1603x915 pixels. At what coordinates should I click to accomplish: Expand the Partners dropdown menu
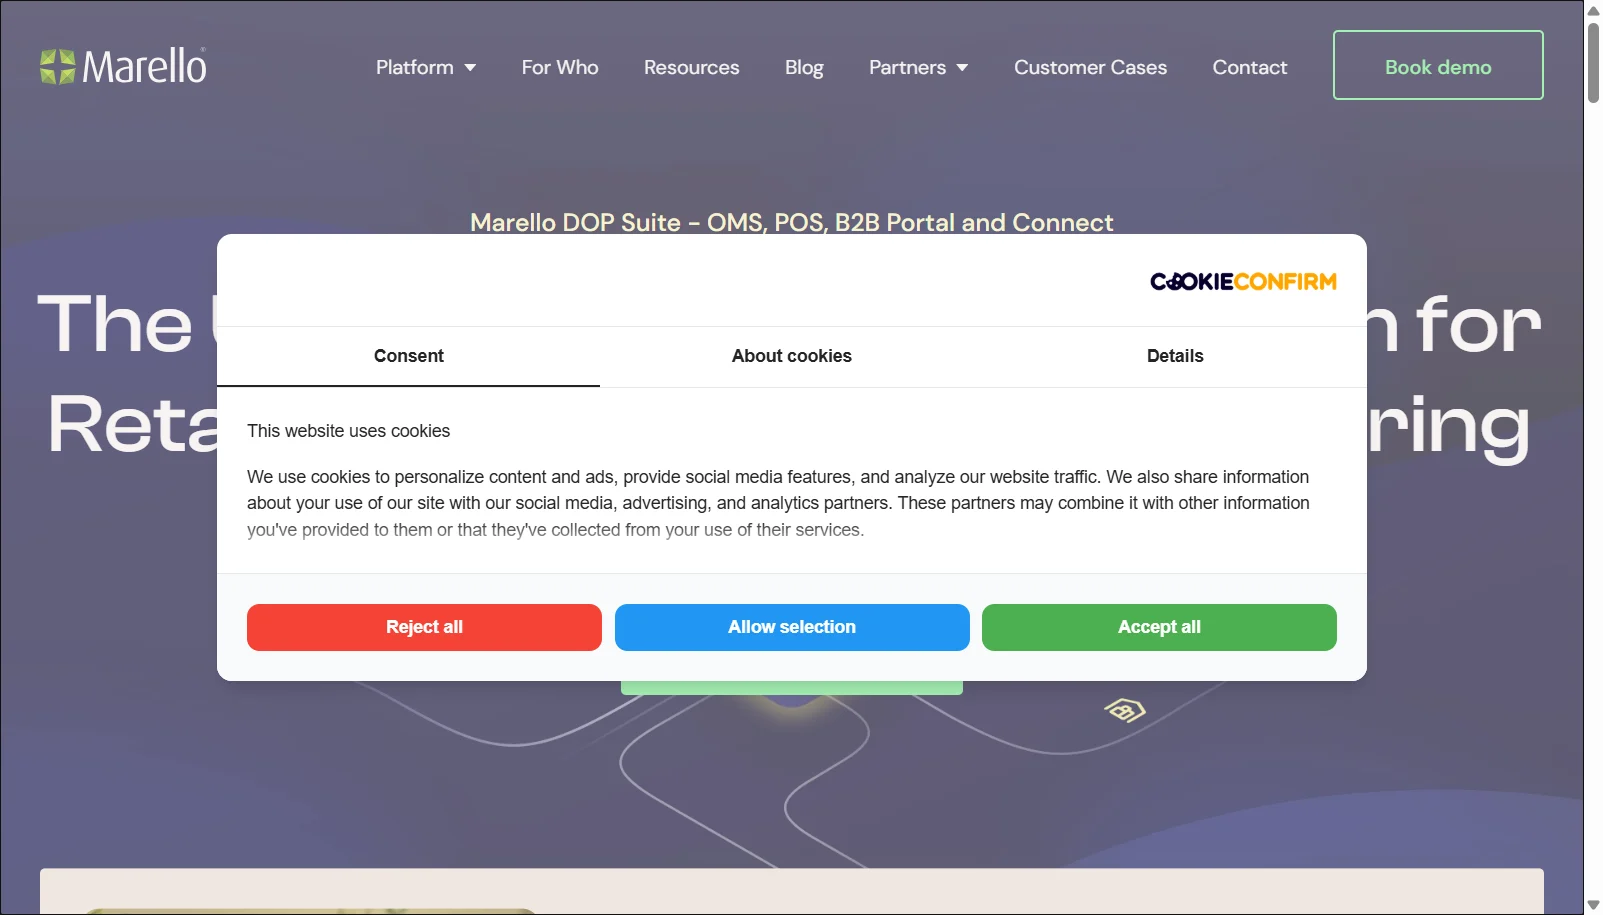919,67
